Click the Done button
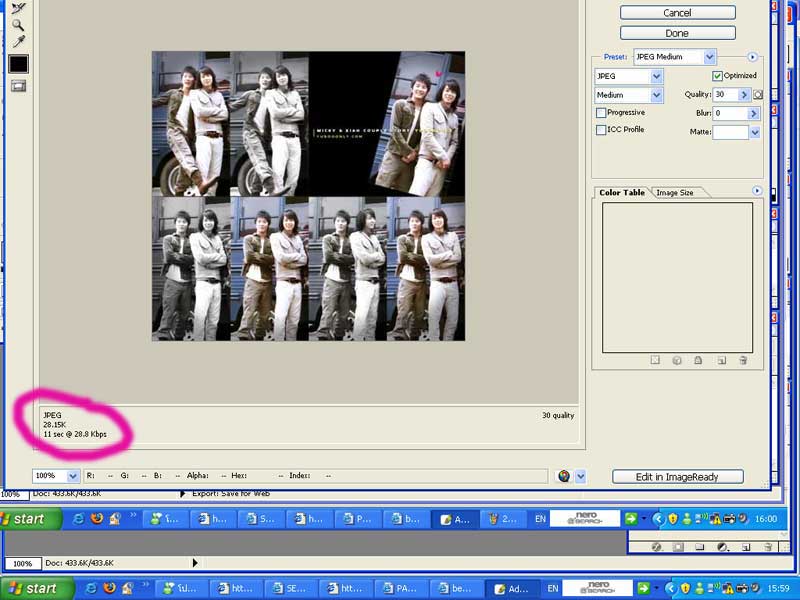800x600 pixels. click(678, 33)
